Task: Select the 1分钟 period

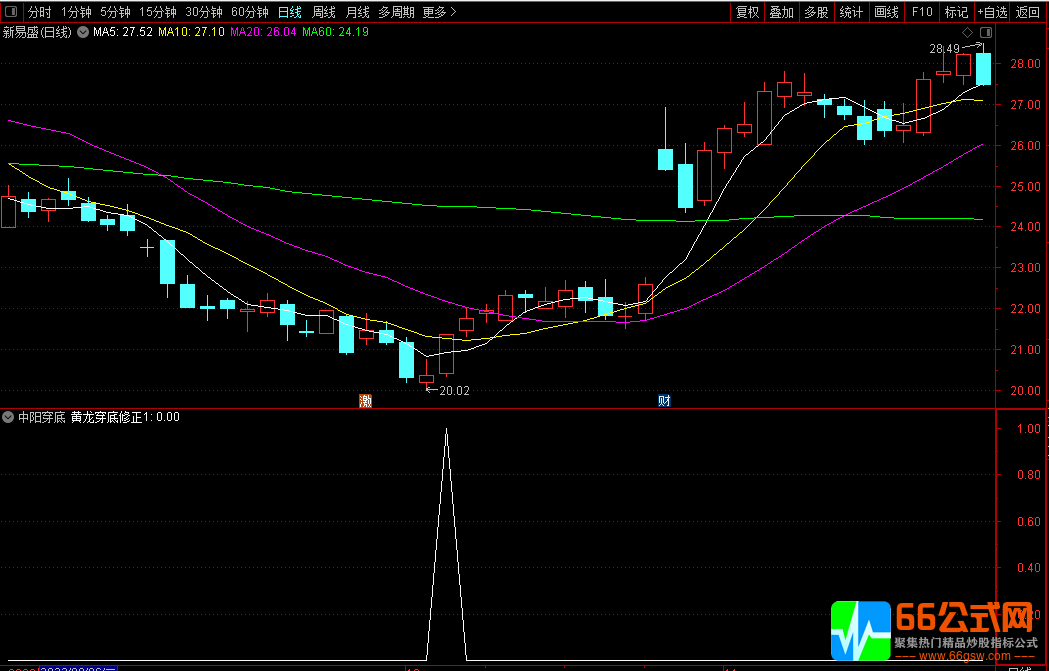Action: tap(76, 12)
